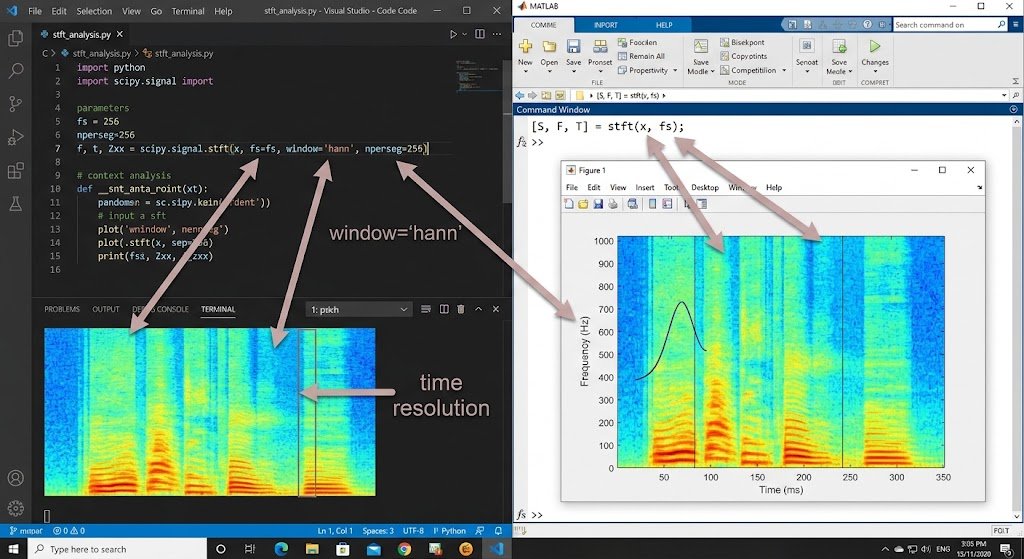The image size is (1024, 559).
Task: Click the Pronset icon in MATLAB ribbon
Action: pyautogui.click(x=600, y=46)
